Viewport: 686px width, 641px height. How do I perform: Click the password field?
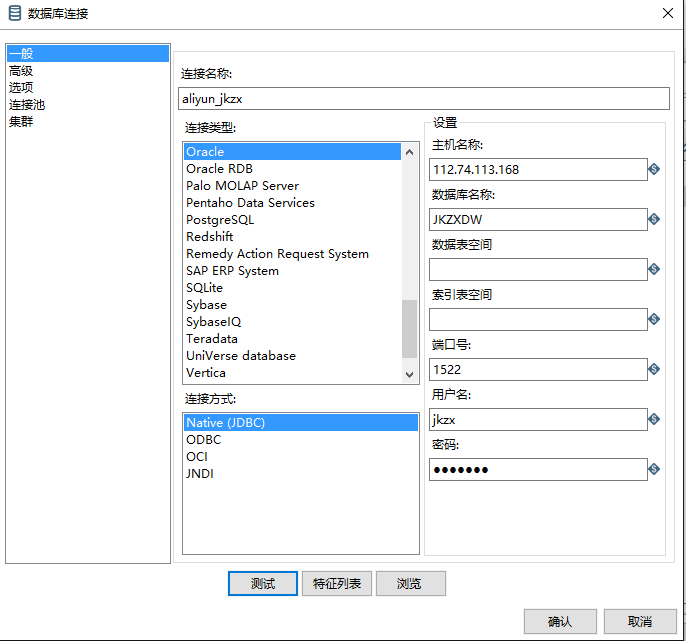[538, 469]
